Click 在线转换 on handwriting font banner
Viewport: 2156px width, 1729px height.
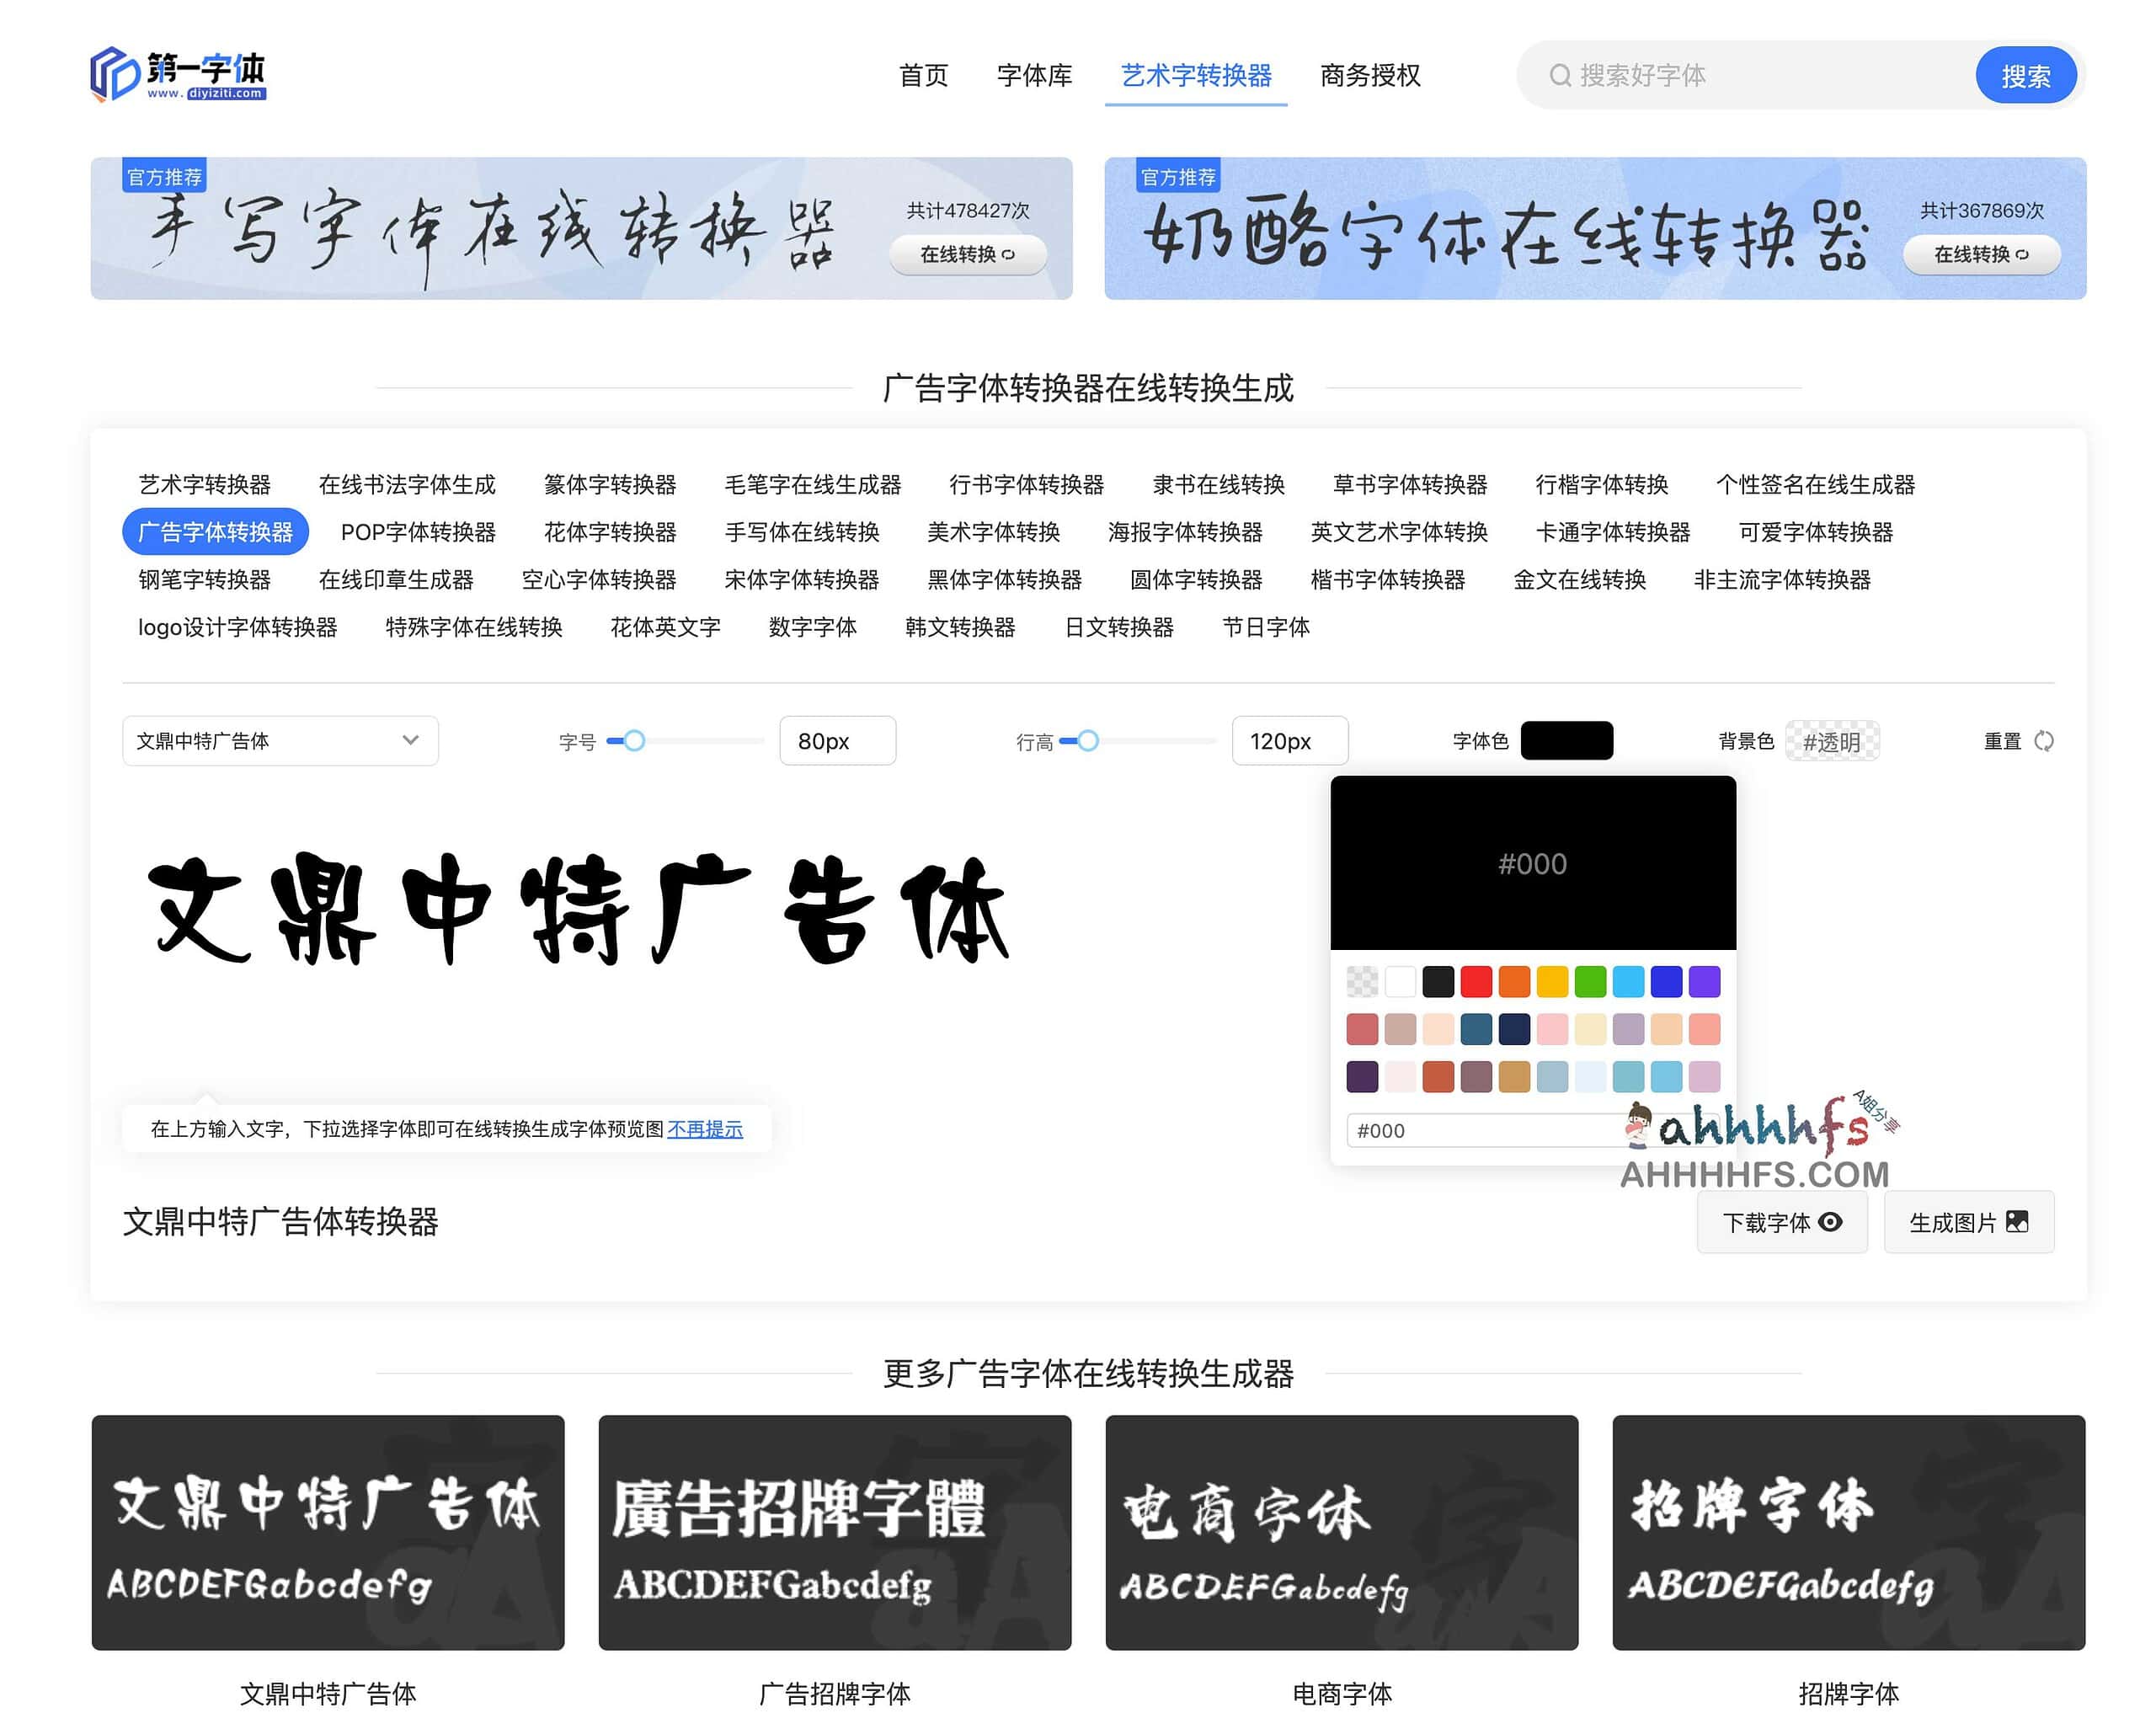point(967,254)
